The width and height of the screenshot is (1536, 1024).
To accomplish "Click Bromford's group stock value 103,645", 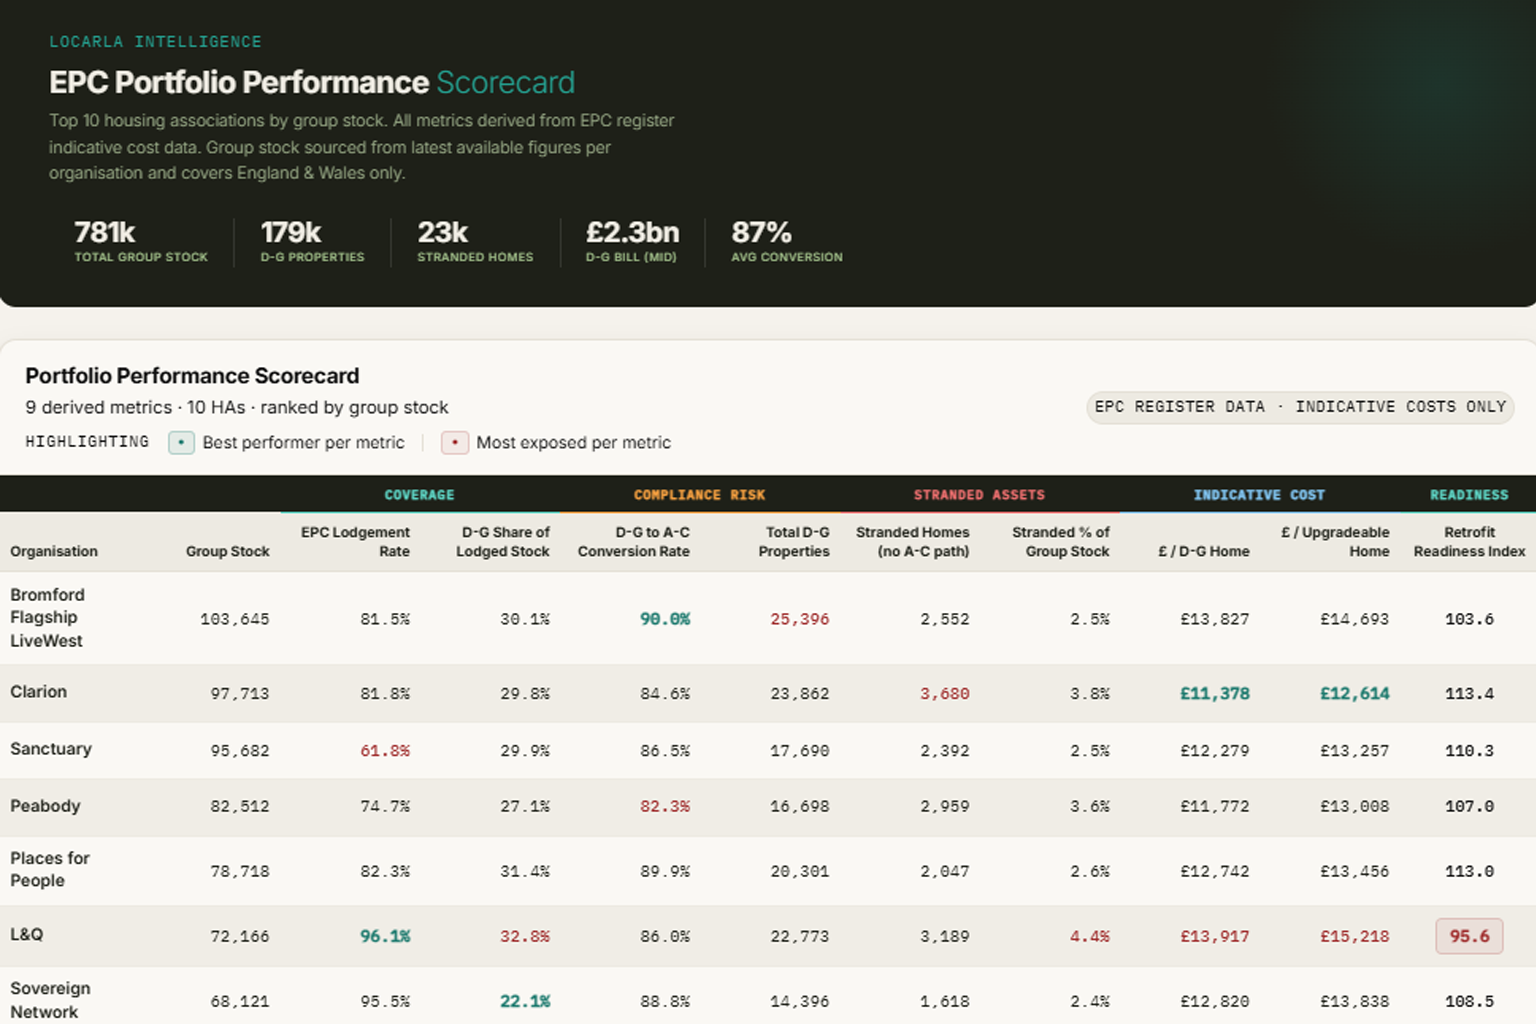I will (x=235, y=619).
